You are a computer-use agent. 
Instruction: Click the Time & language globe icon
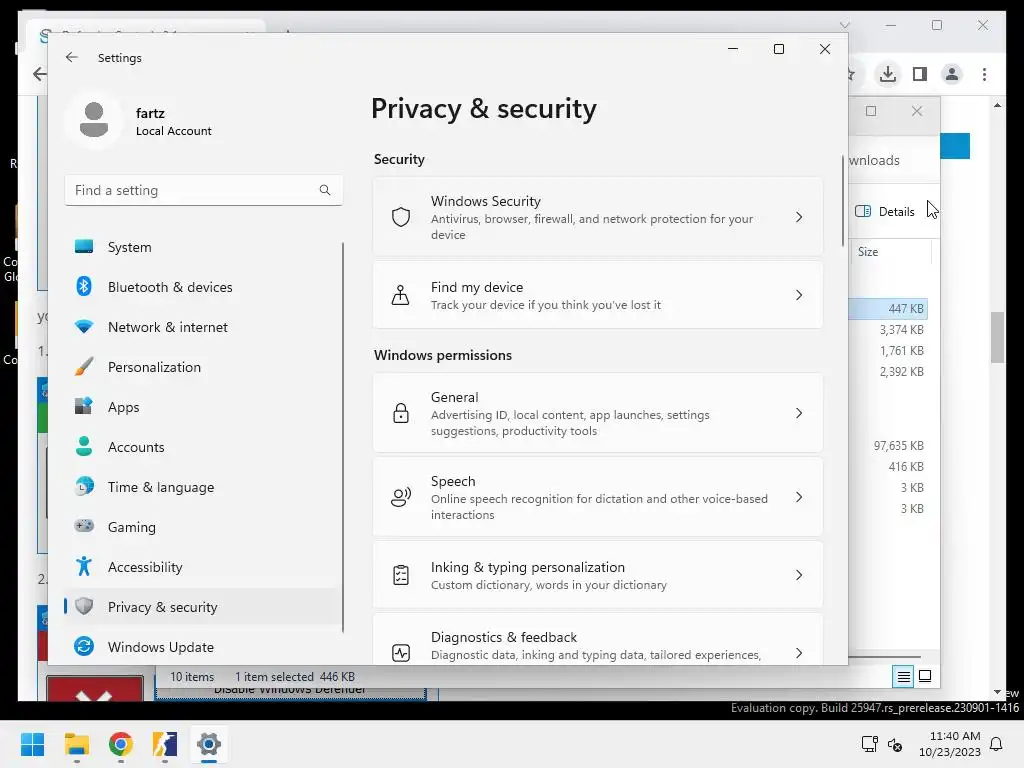[84, 486]
